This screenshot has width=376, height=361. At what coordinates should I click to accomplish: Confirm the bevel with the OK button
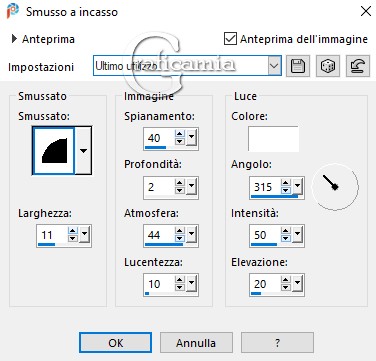pos(115,343)
